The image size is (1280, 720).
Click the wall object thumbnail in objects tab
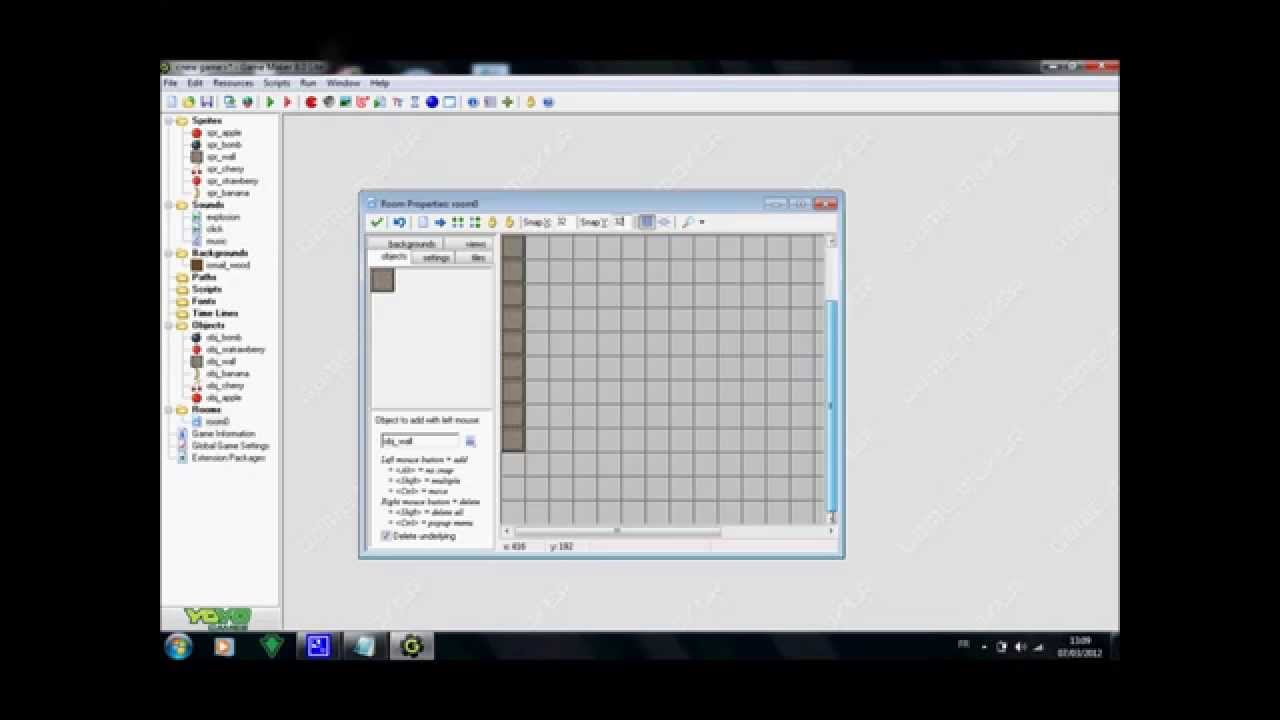[x=382, y=280]
